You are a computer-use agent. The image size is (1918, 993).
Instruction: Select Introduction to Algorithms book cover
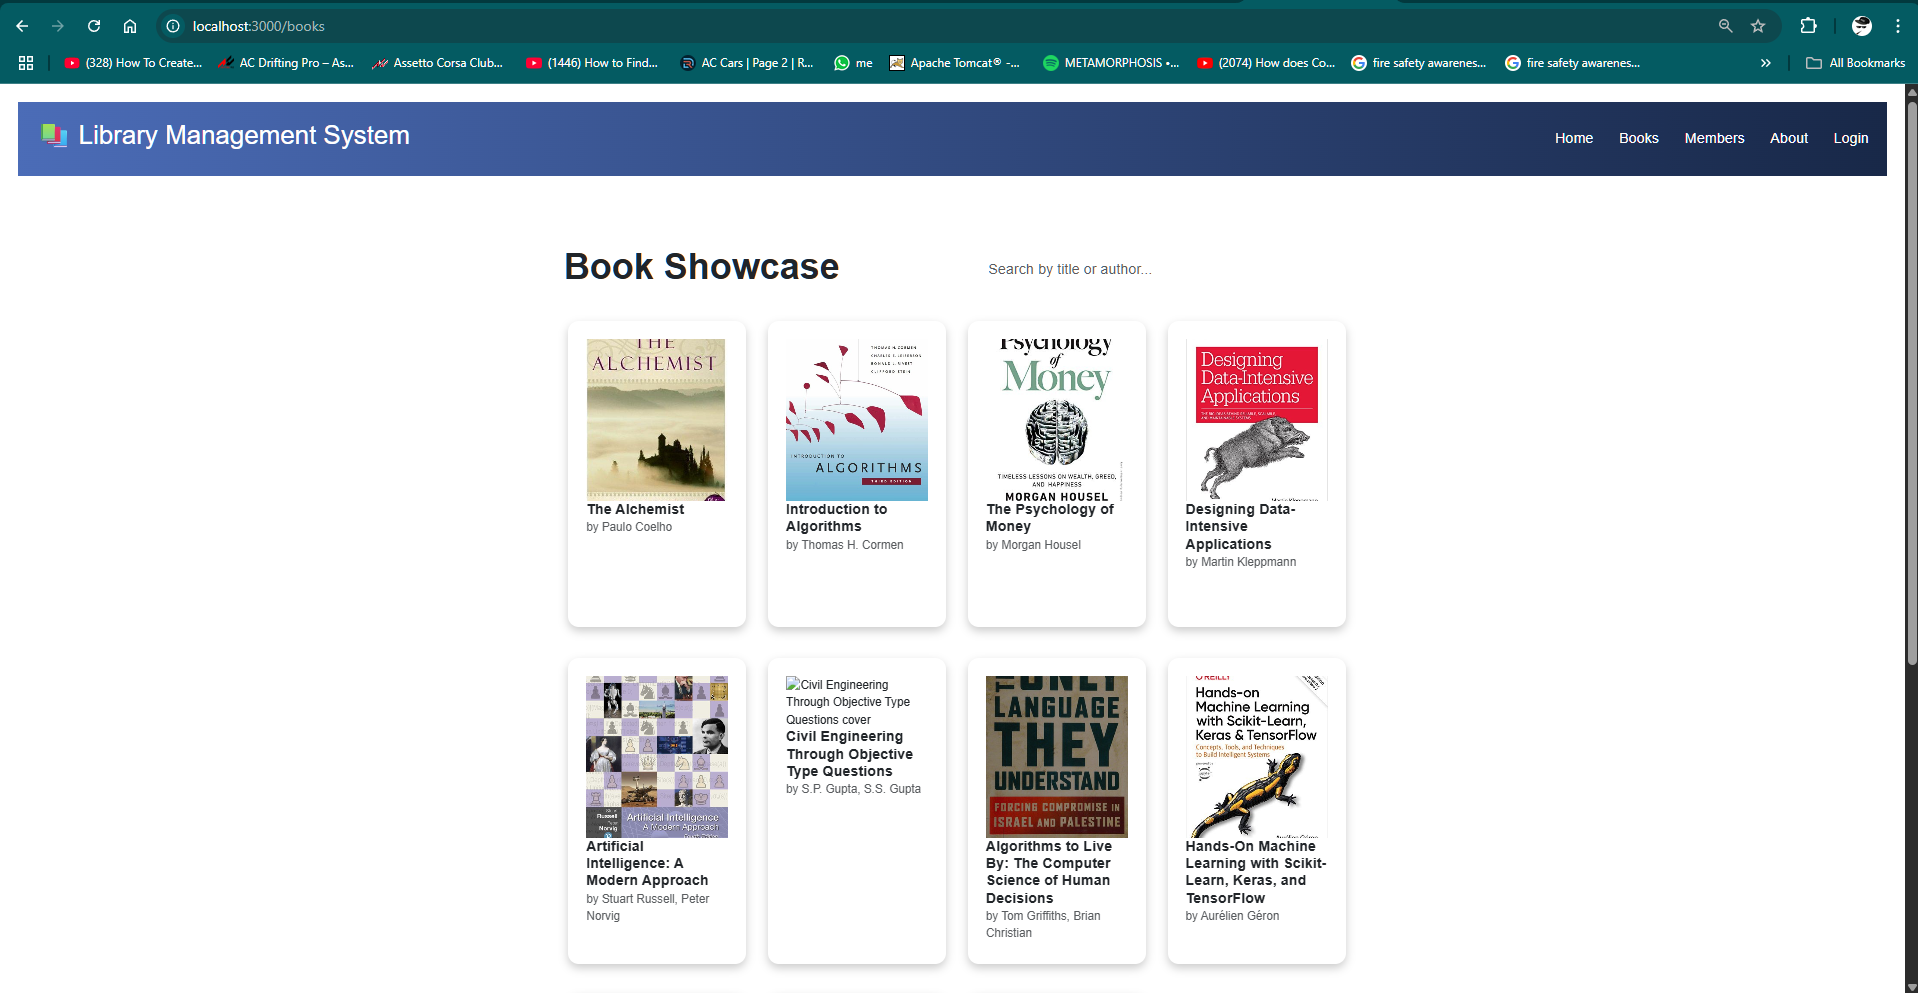click(x=857, y=420)
